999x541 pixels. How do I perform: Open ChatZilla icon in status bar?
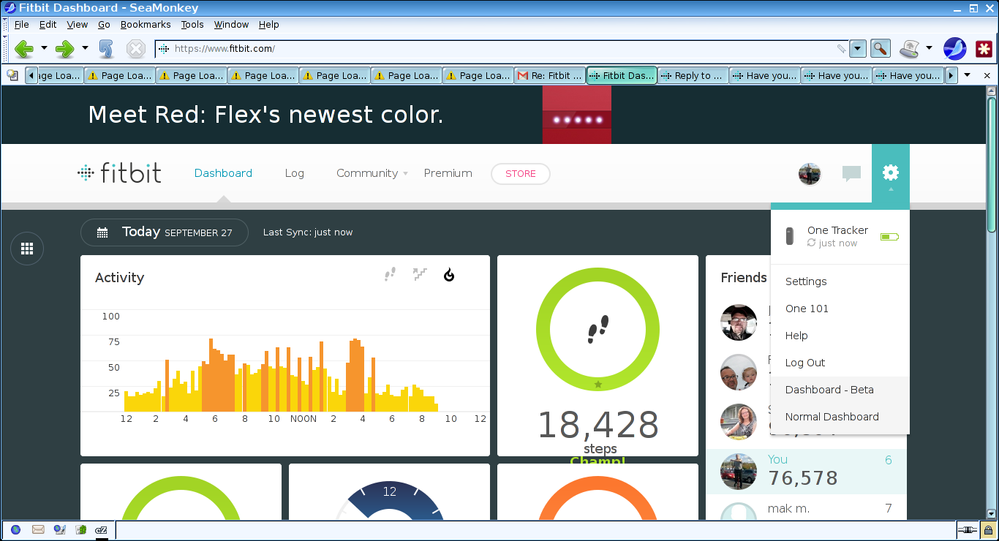tap(101, 530)
